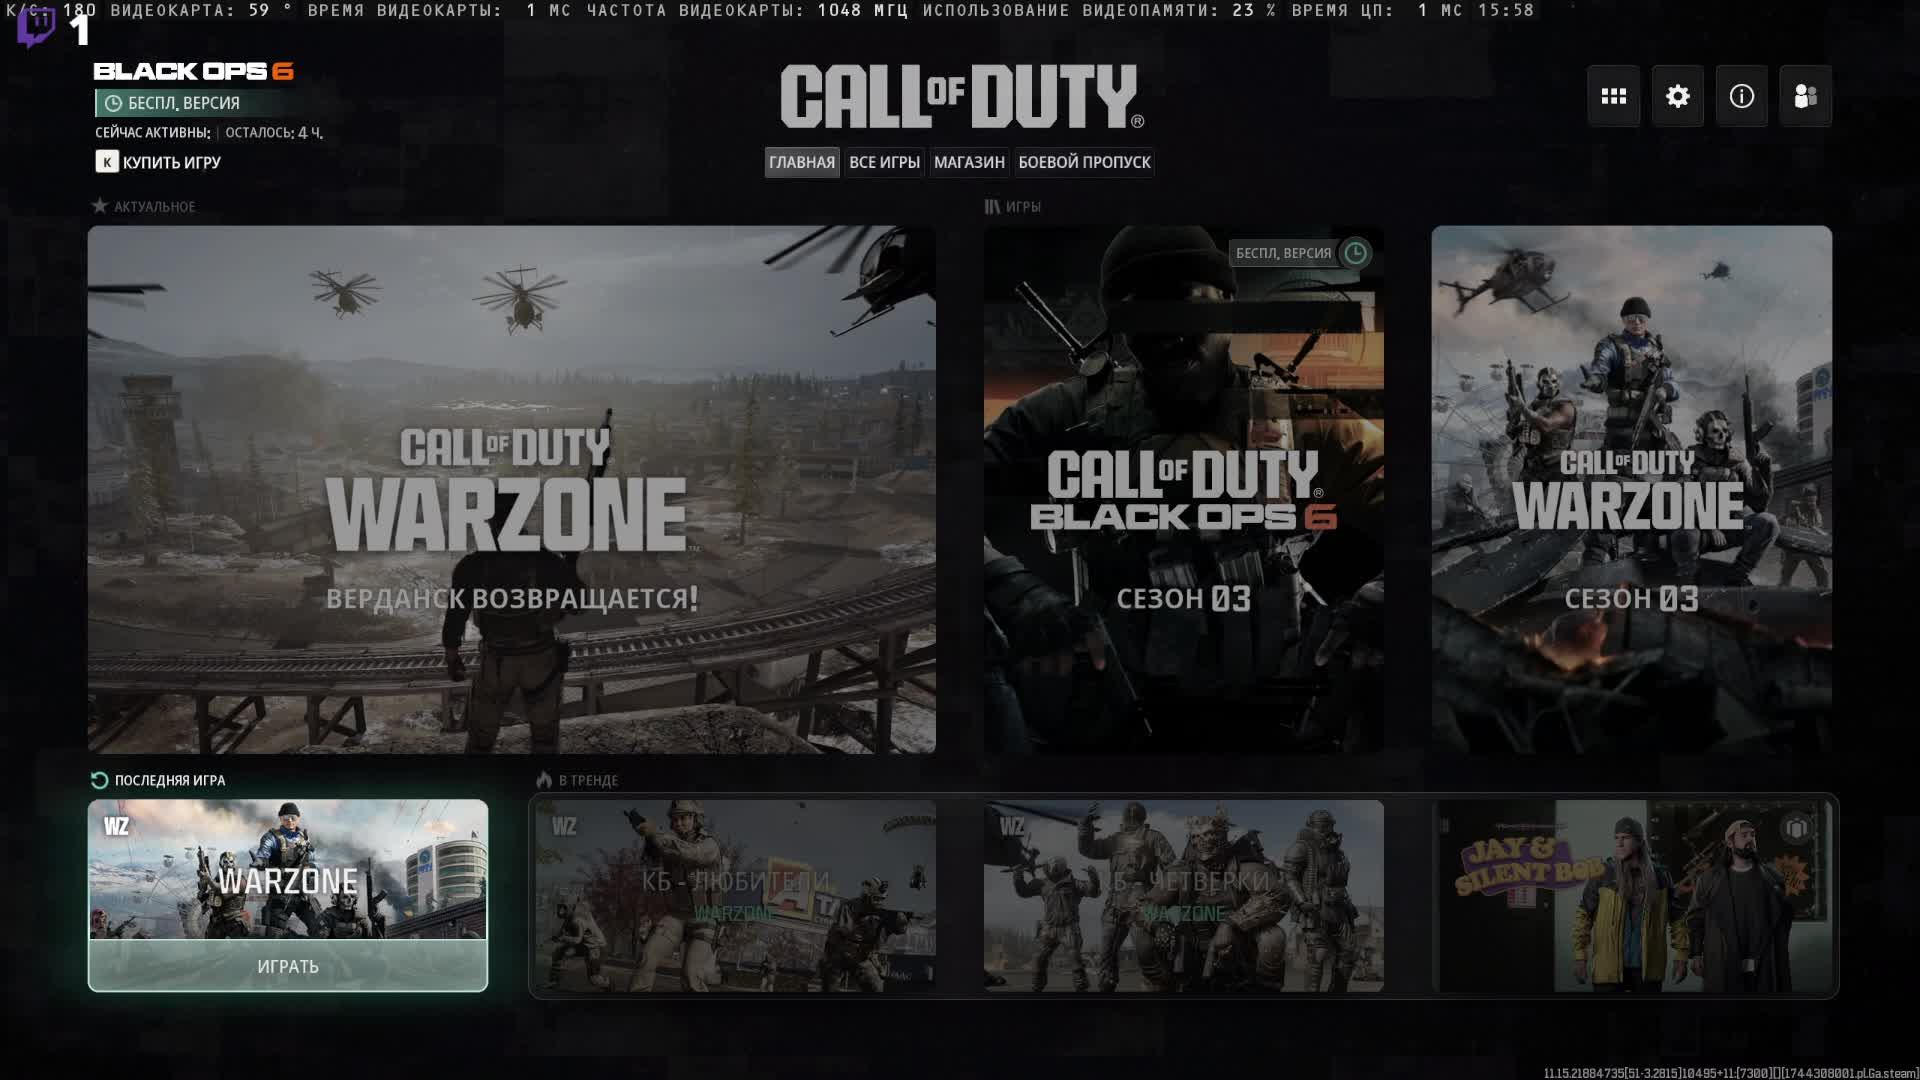Click the Twitch logo icon

pos(36,27)
